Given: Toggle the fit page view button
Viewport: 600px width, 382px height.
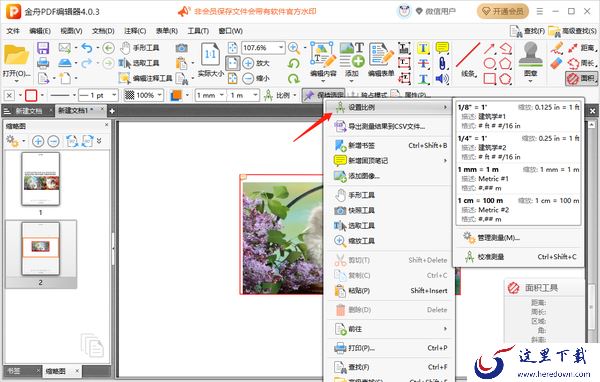Looking at the screenshot, I should [233, 63].
